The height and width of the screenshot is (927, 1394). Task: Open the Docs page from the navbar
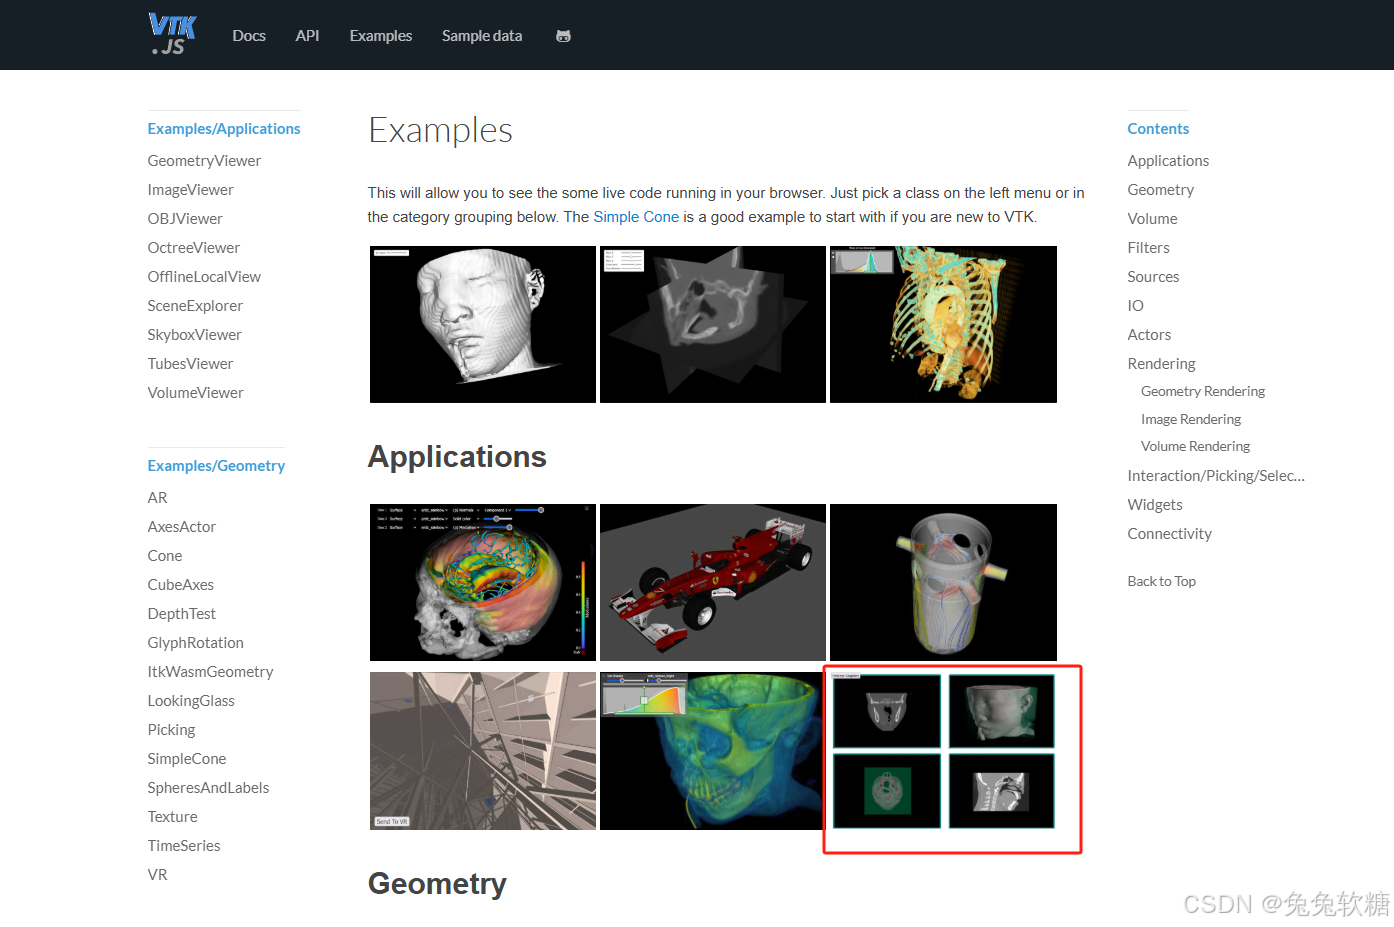(248, 36)
